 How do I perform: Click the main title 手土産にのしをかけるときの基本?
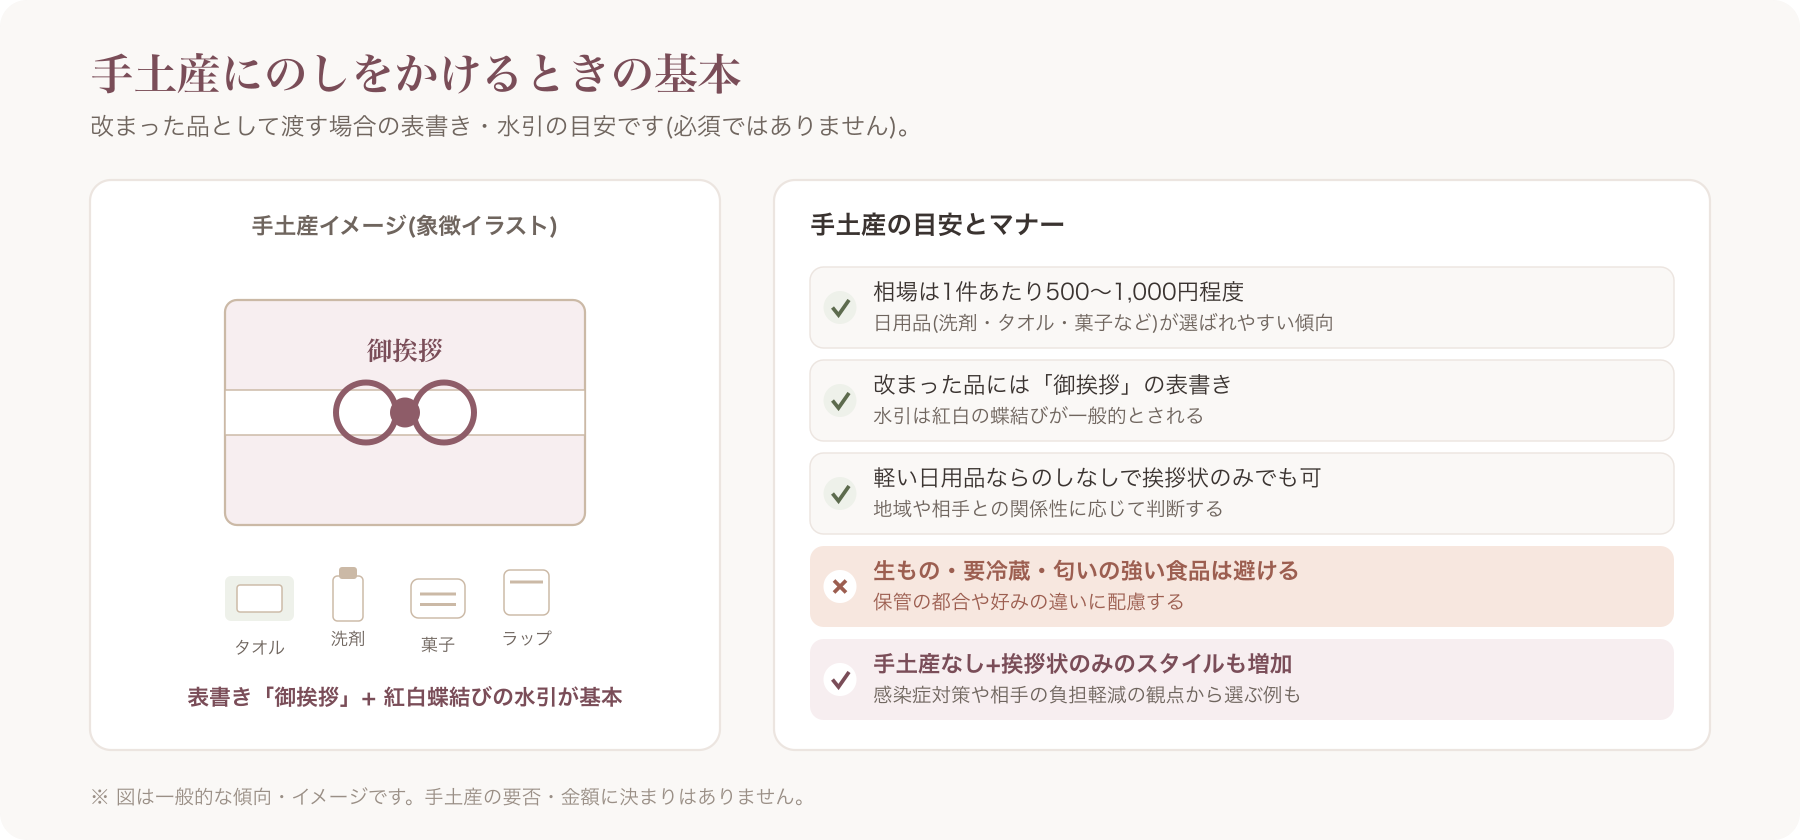point(416,74)
